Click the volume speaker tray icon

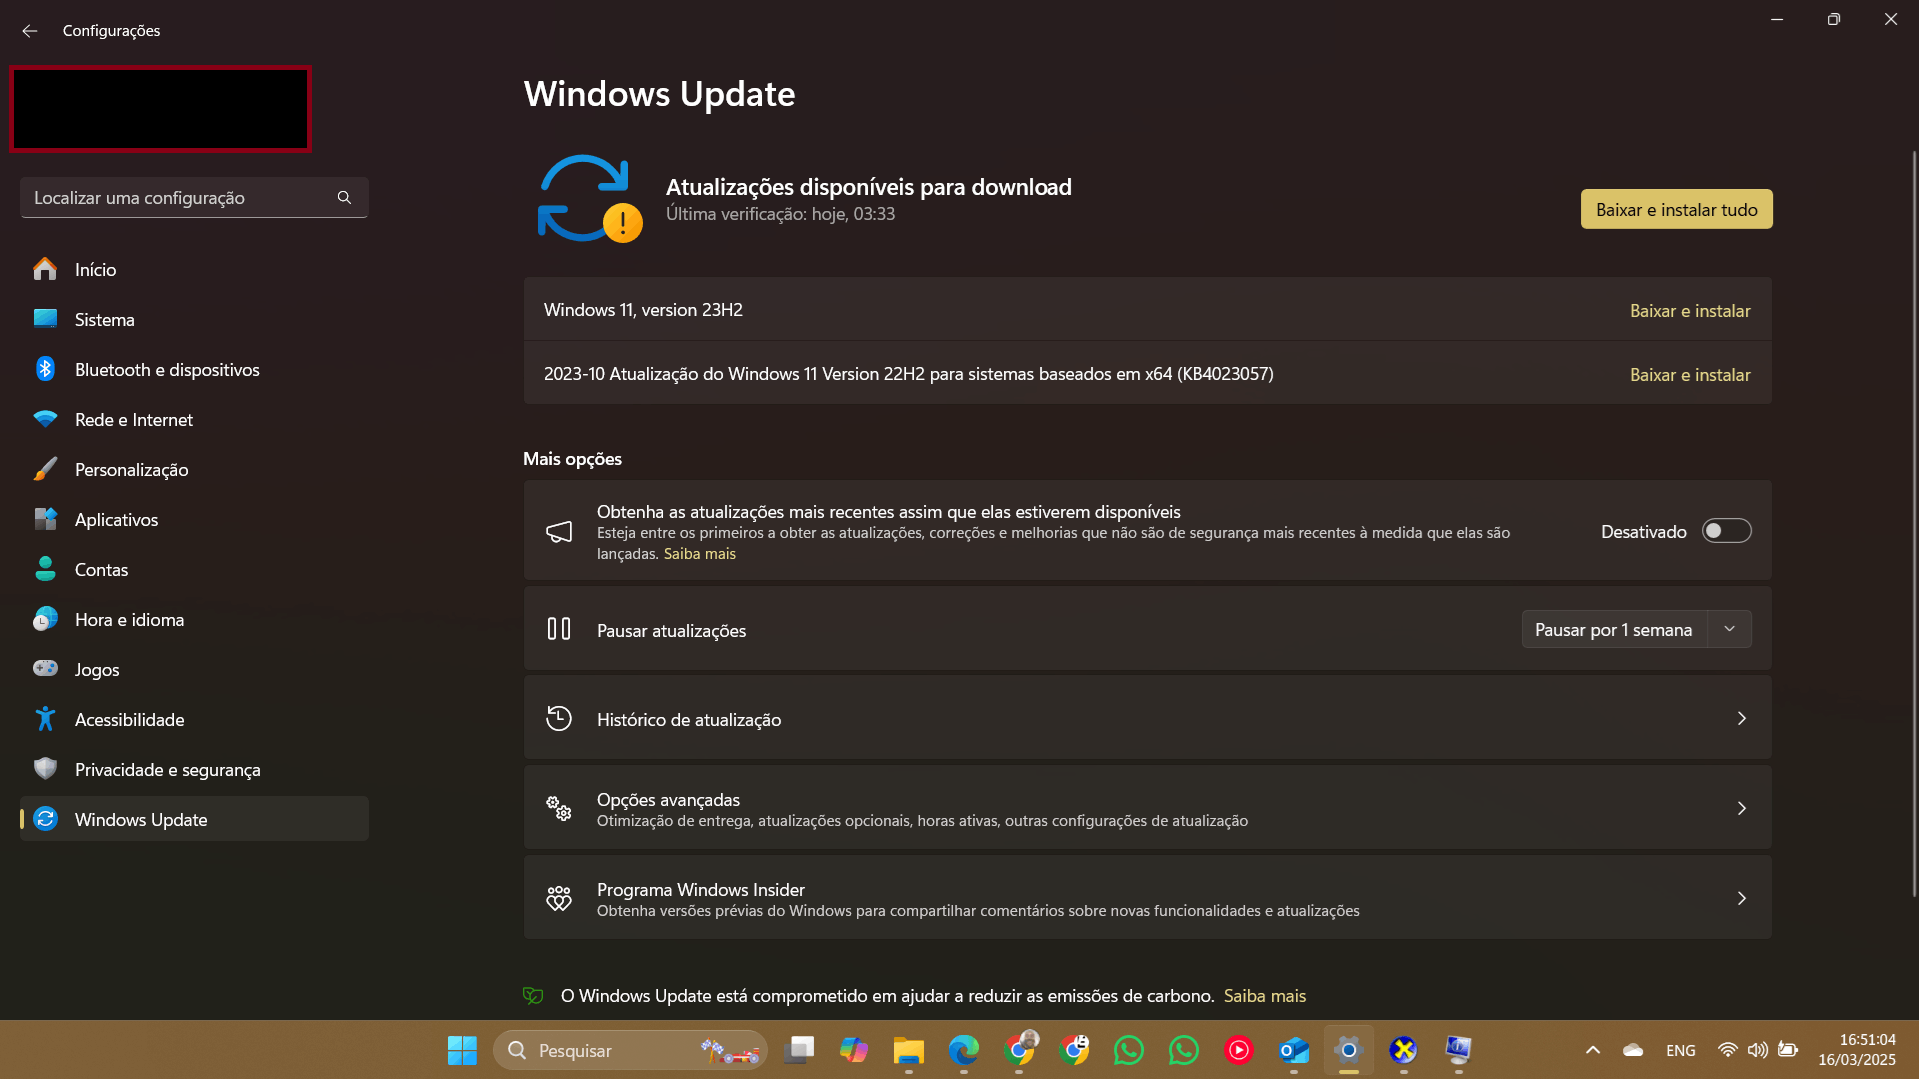[x=1757, y=1050]
